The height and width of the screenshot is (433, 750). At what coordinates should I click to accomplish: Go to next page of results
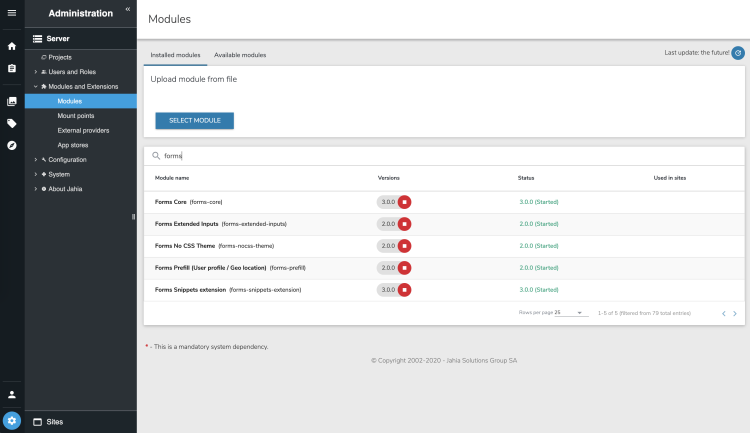[x=735, y=314]
